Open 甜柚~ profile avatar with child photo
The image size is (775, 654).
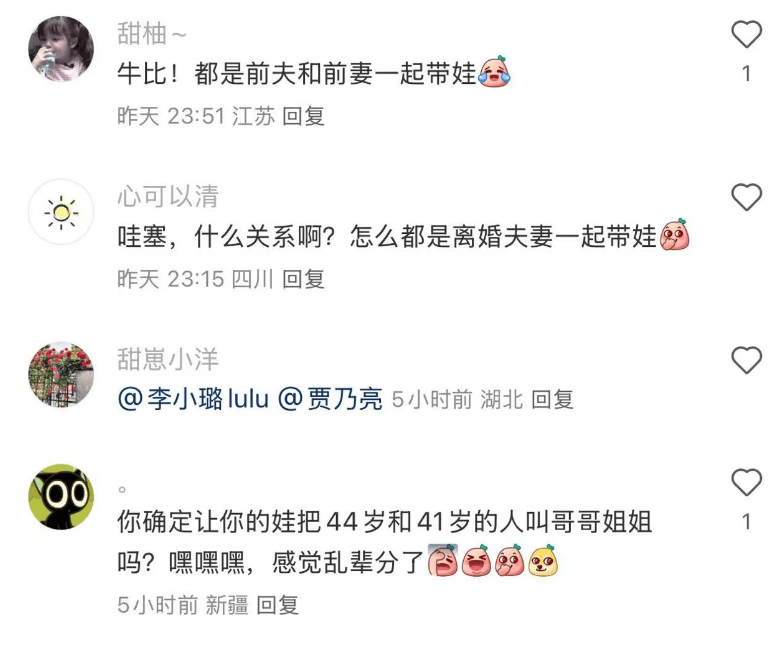tap(61, 48)
